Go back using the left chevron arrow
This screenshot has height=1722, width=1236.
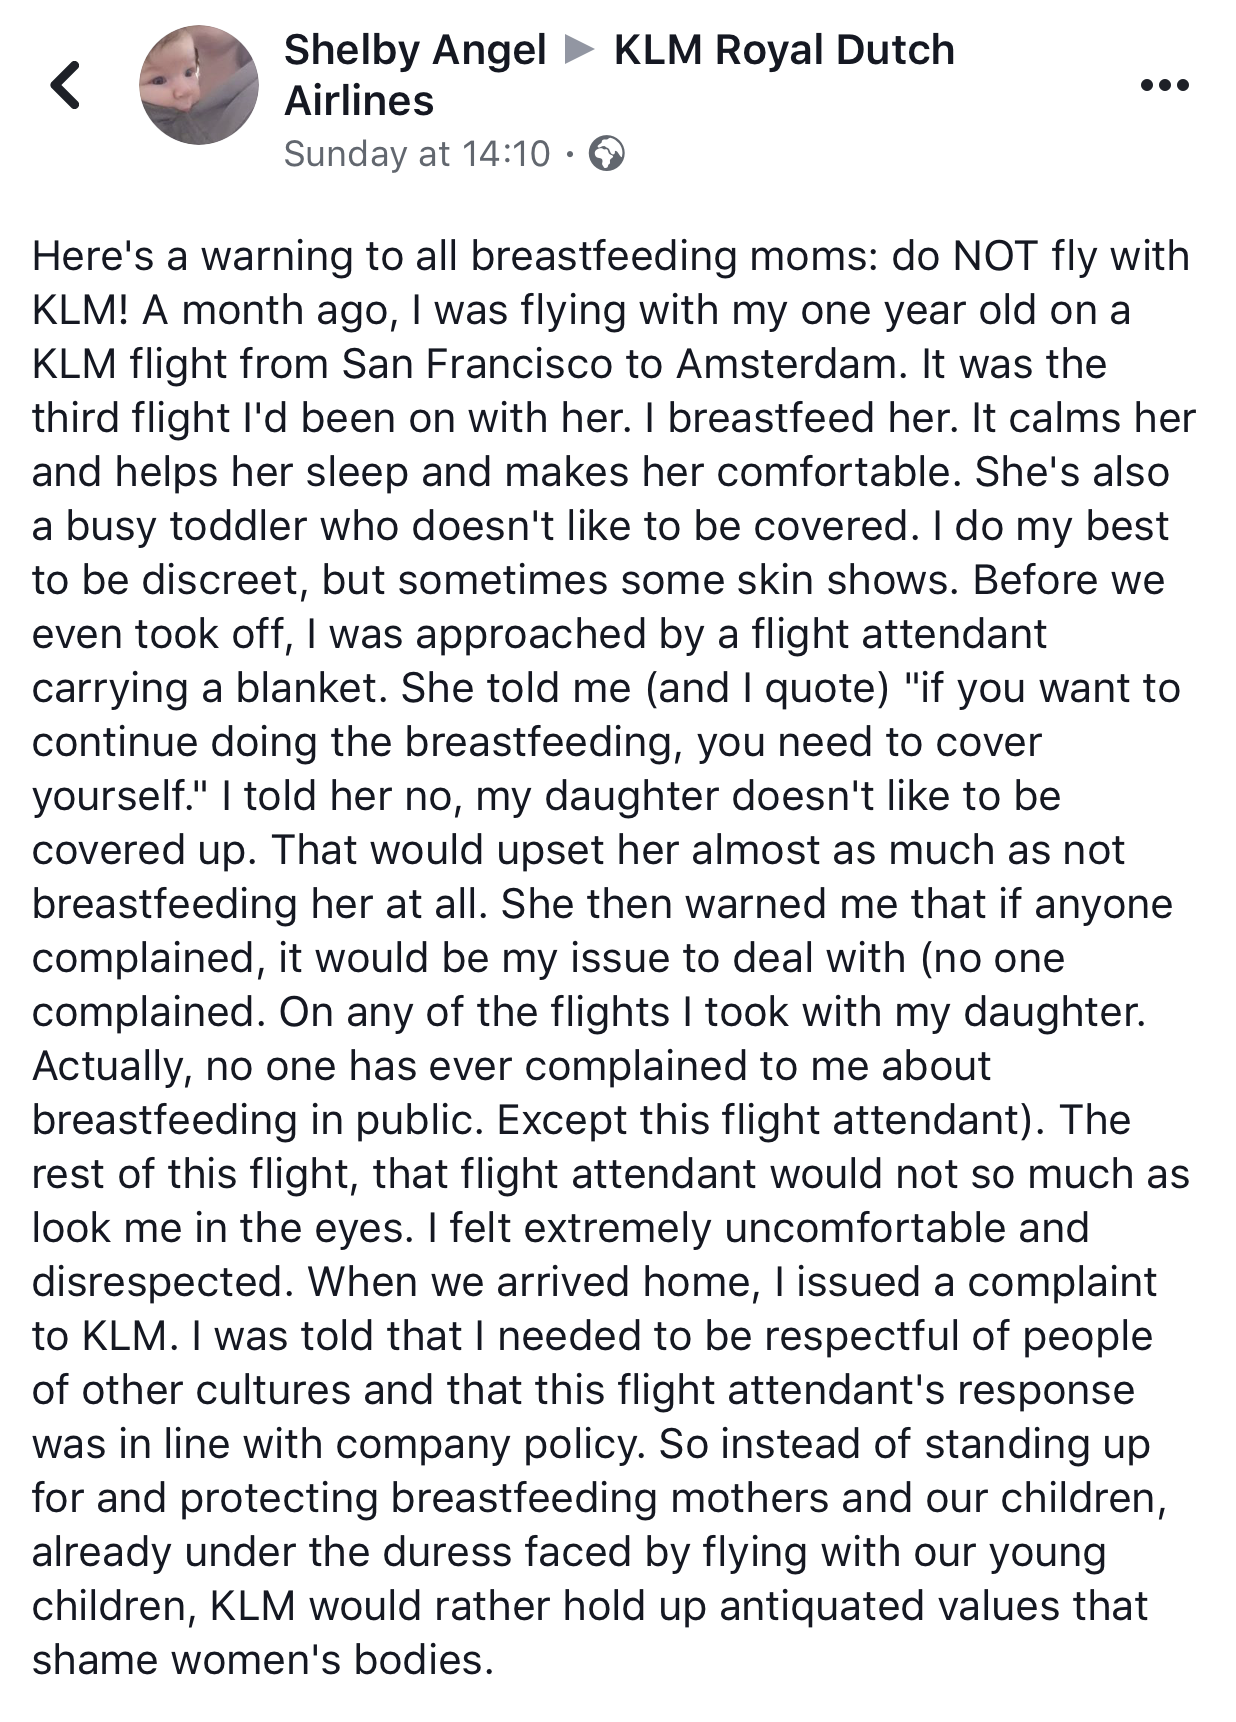coord(66,84)
